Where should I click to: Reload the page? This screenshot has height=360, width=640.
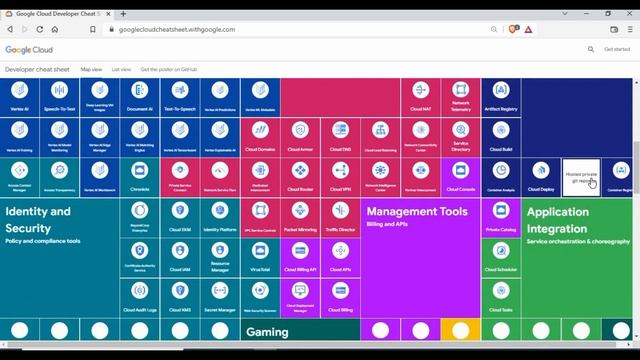40,29
